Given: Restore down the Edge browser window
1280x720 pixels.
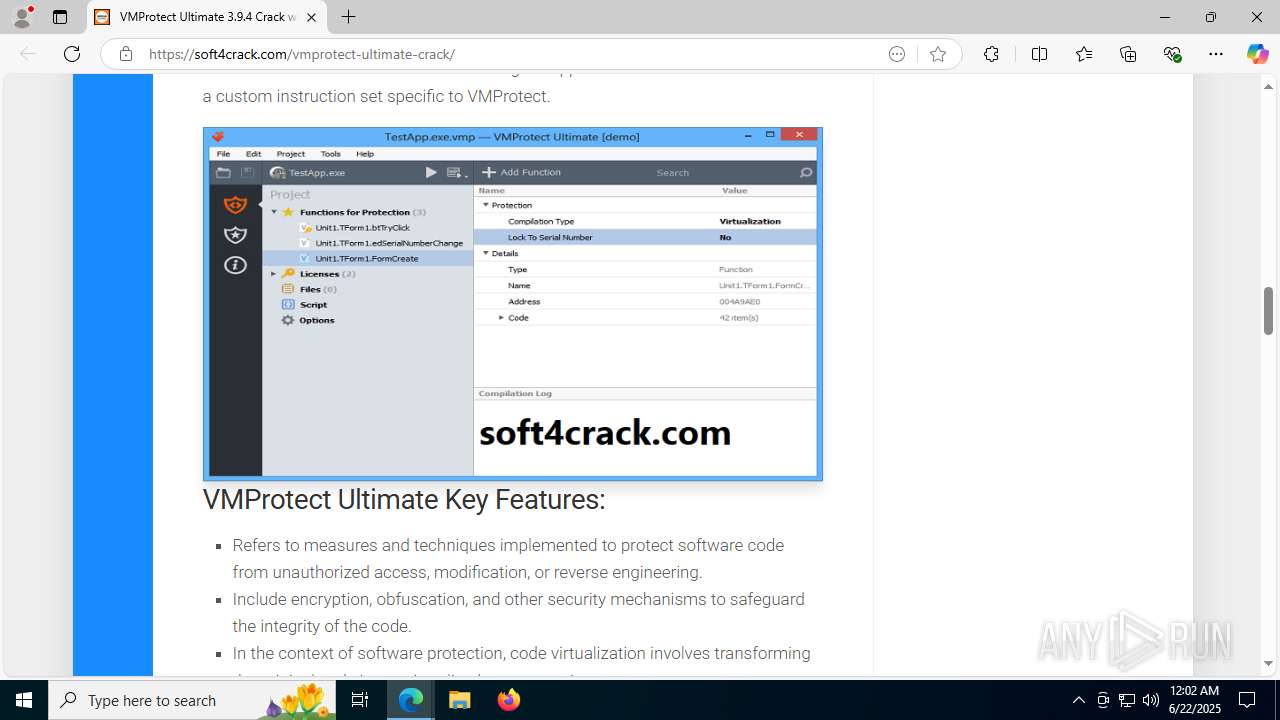Looking at the screenshot, I should (x=1210, y=17).
